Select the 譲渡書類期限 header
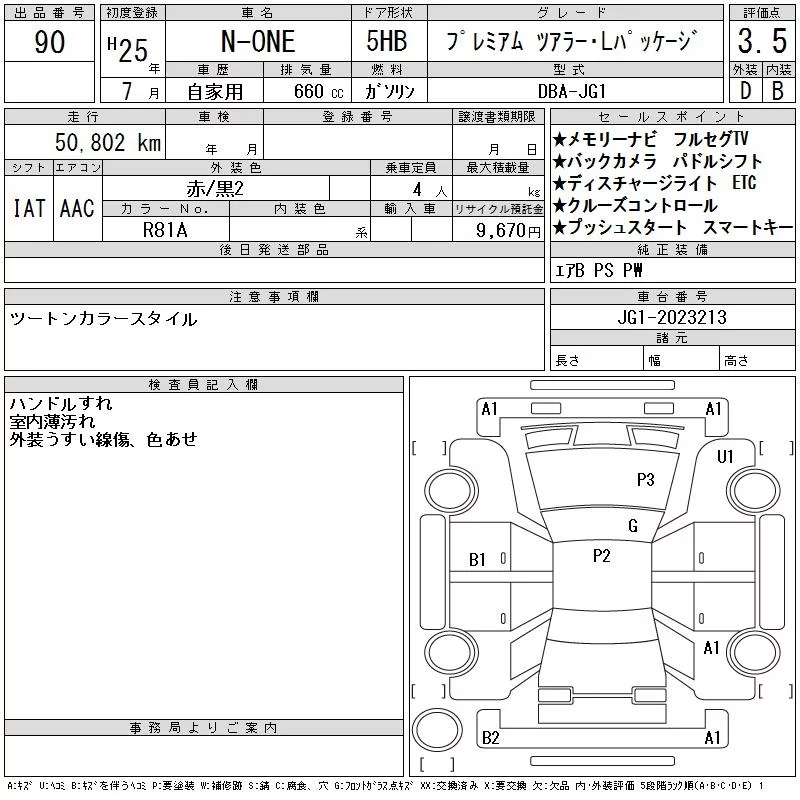 [497, 117]
